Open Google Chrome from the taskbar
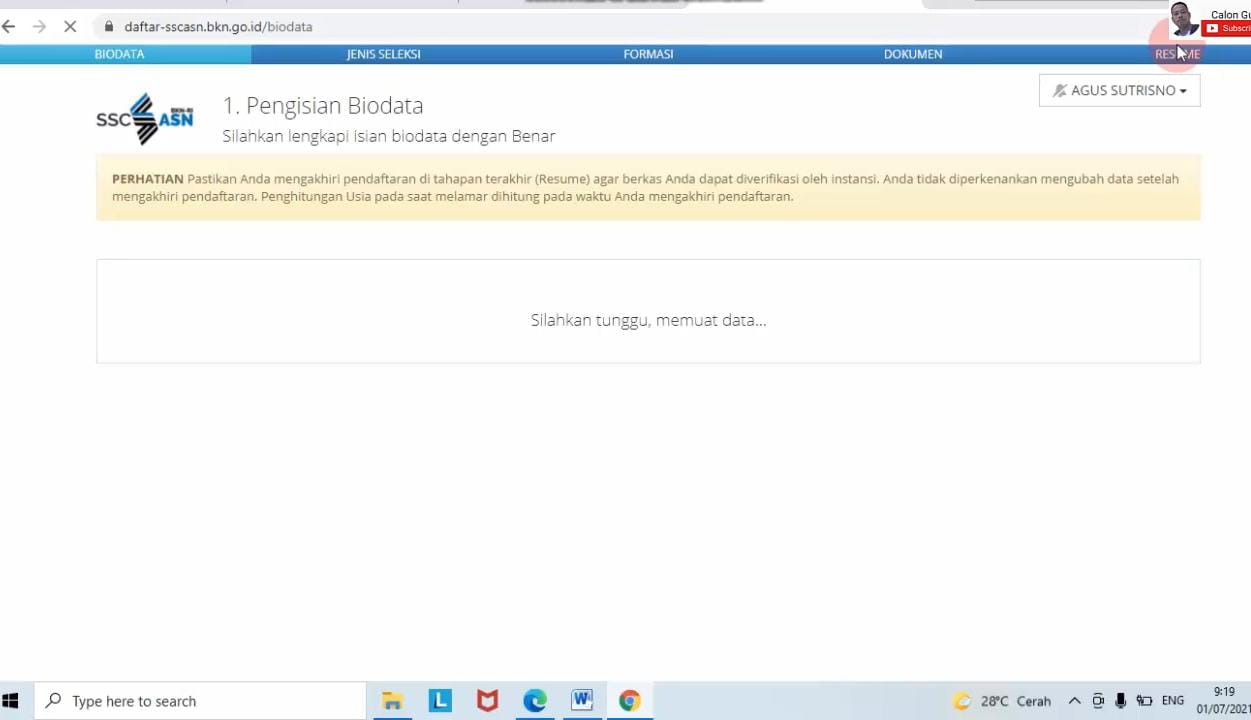The height and width of the screenshot is (720, 1251). point(629,700)
